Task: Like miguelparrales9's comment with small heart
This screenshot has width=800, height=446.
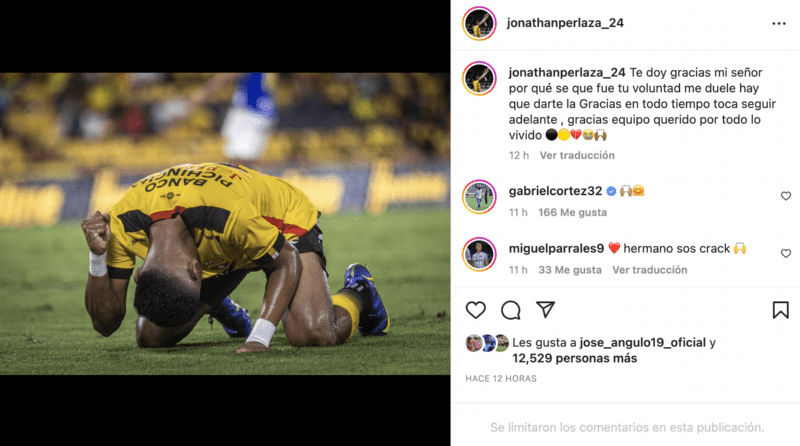Action: [786, 254]
